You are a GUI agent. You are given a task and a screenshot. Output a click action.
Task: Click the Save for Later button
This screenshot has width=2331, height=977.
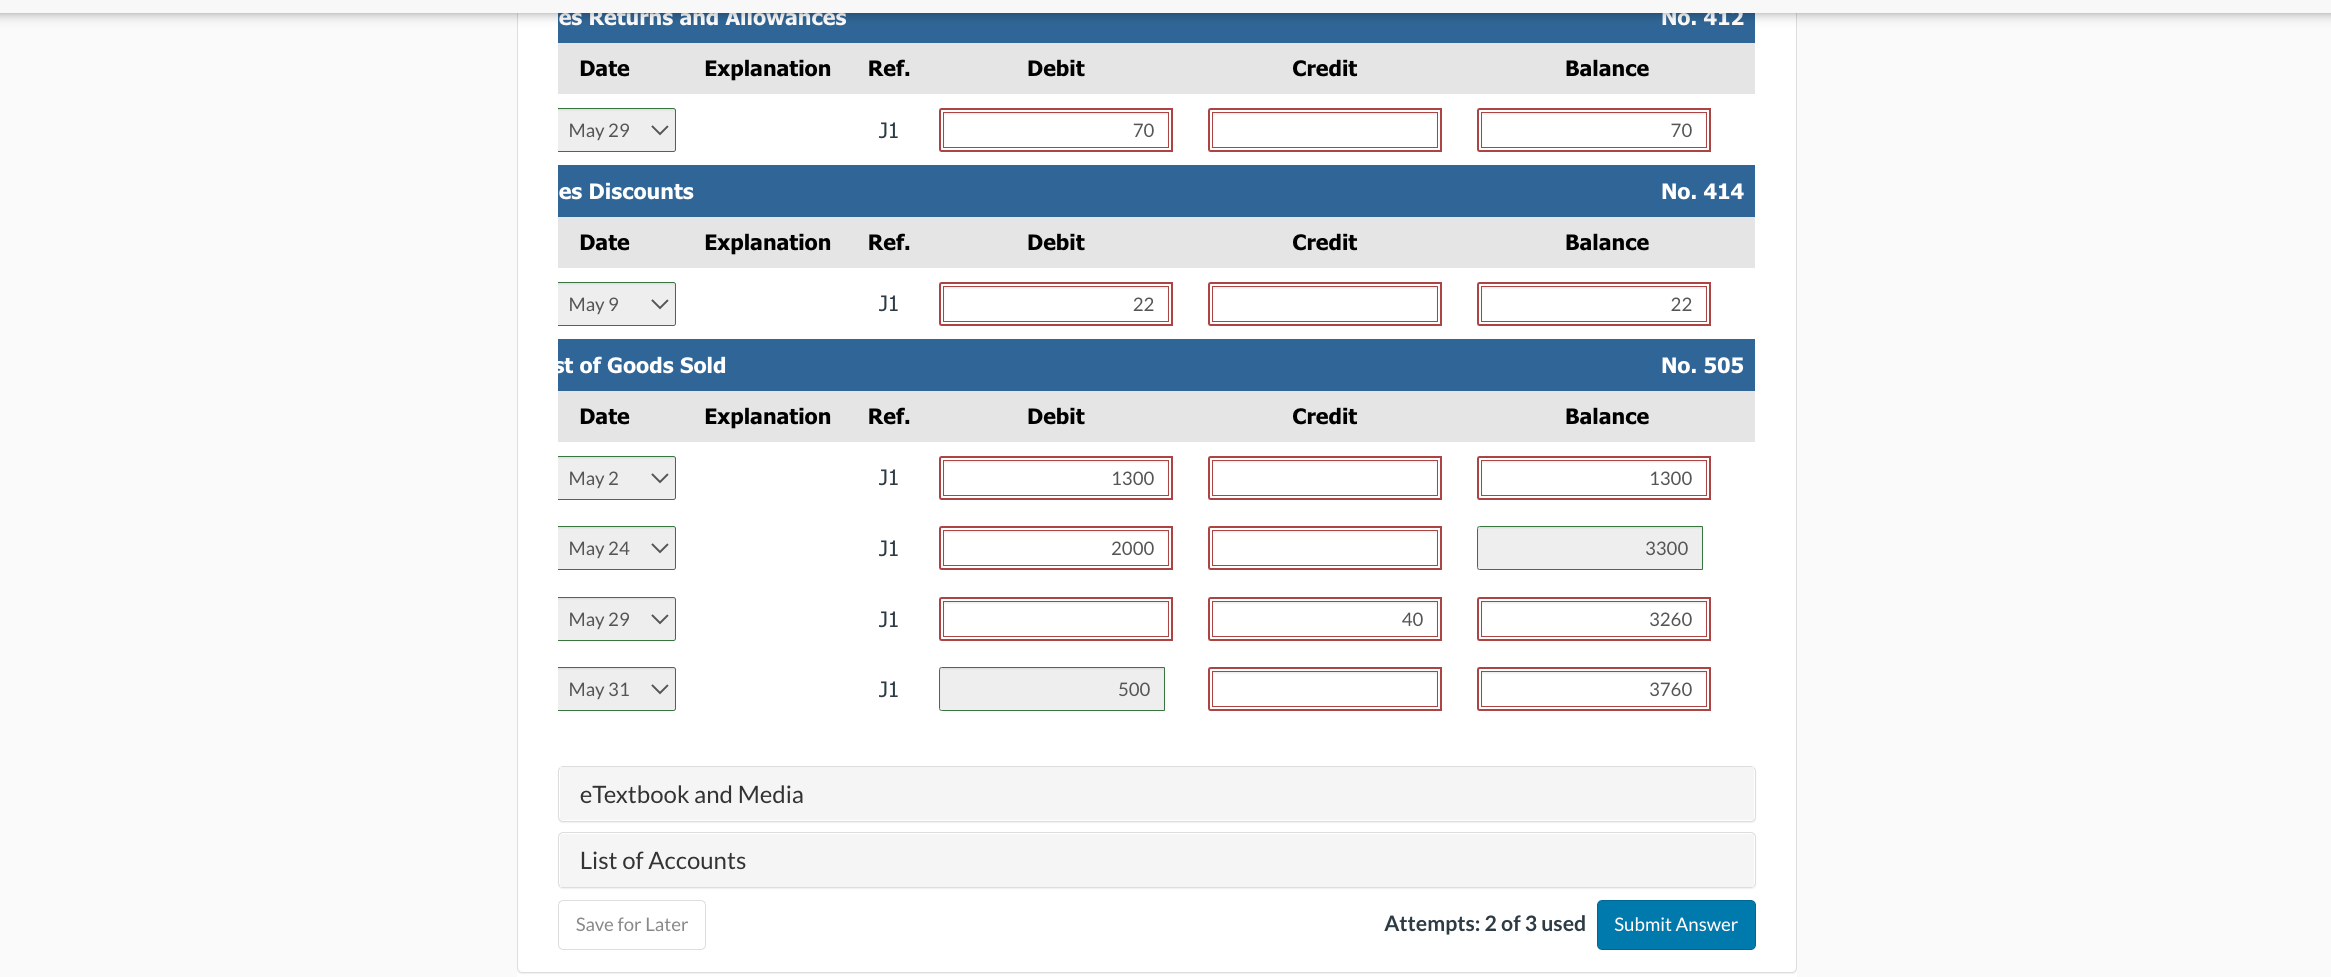(632, 925)
